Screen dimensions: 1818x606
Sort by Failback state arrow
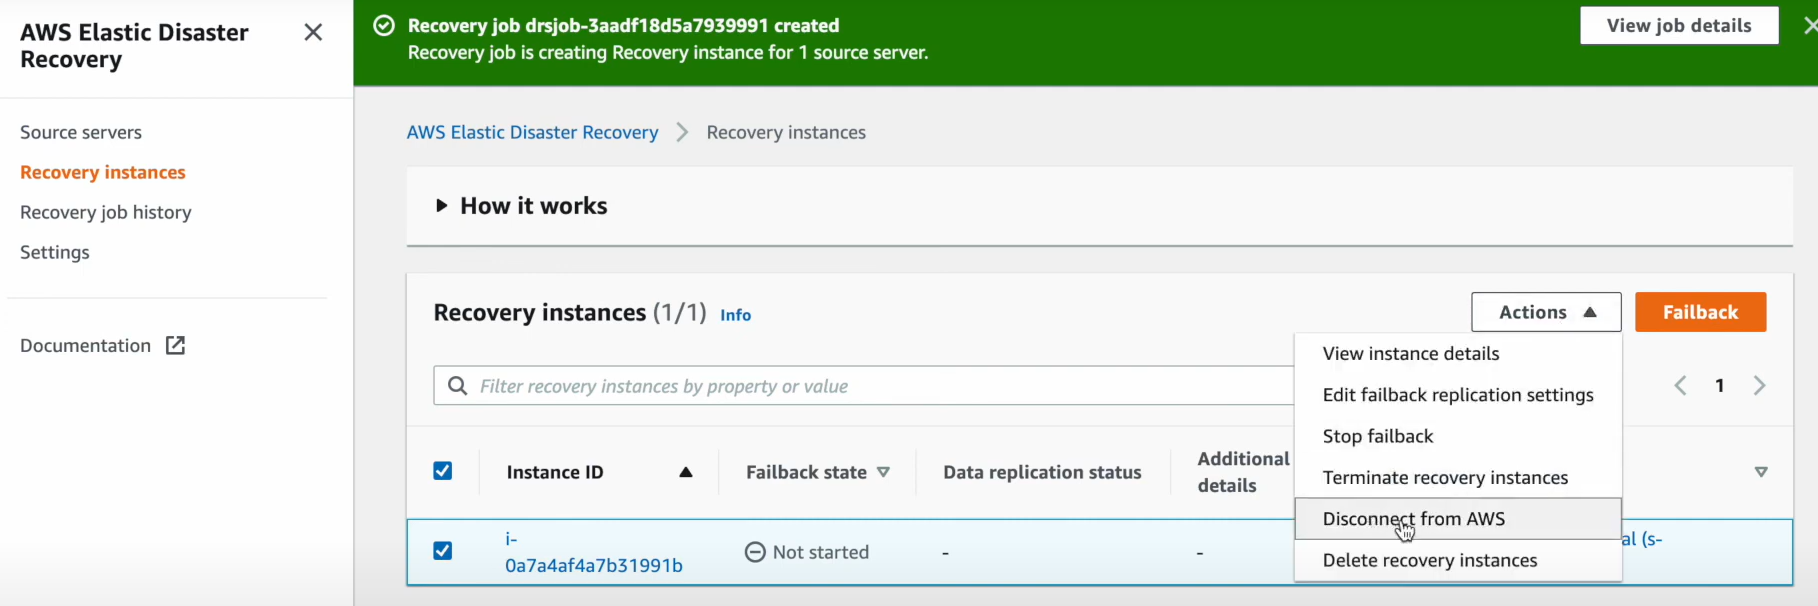click(x=883, y=472)
